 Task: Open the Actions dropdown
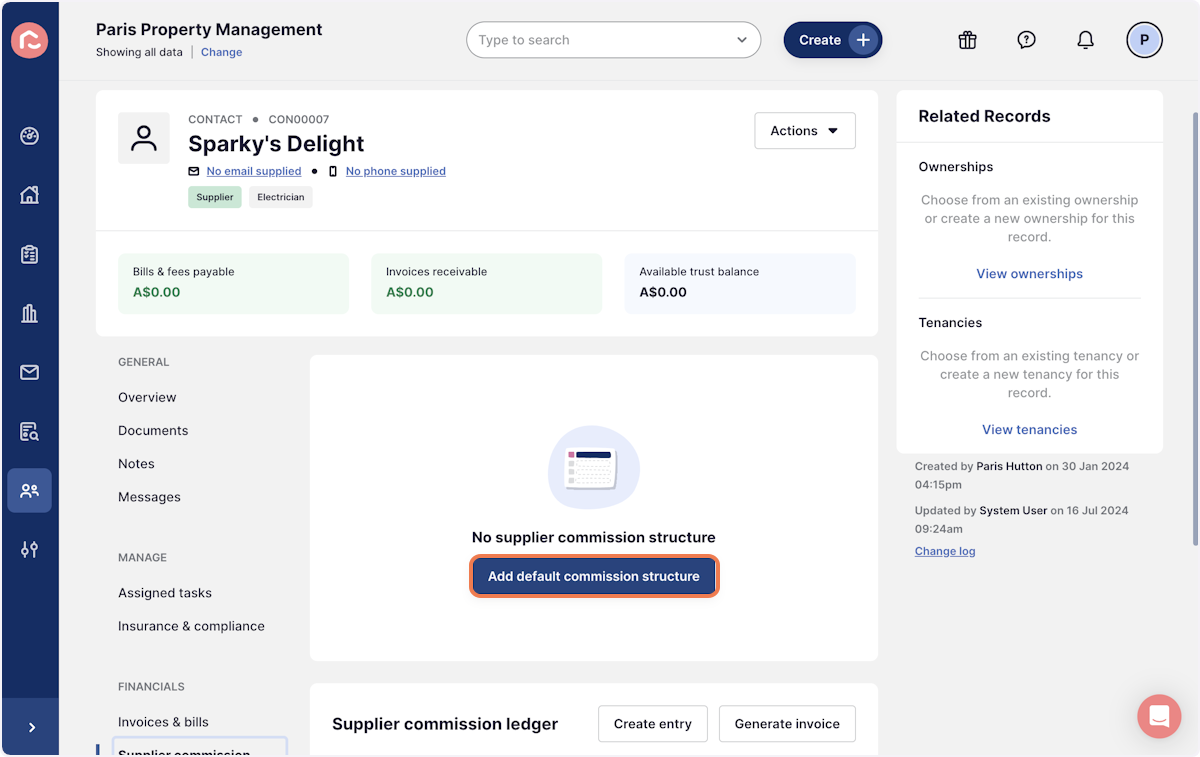805,131
